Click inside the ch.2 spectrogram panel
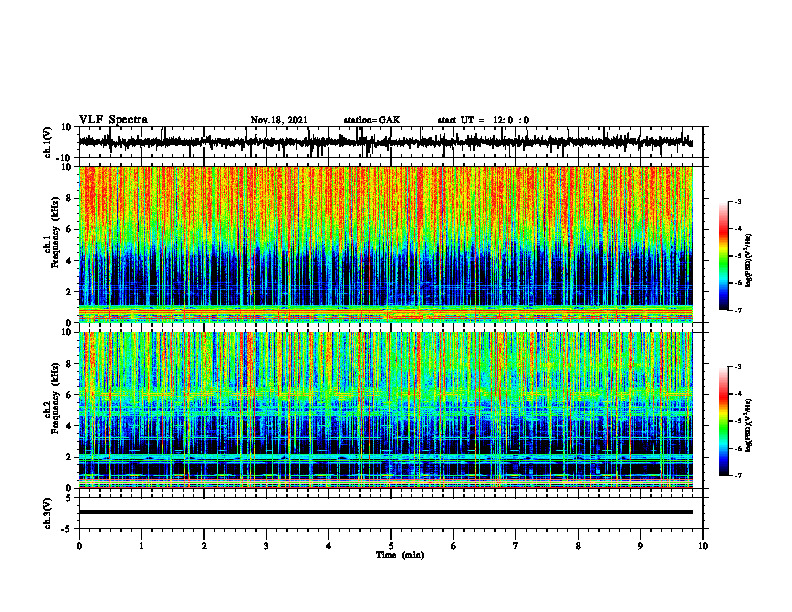 pos(386,410)
